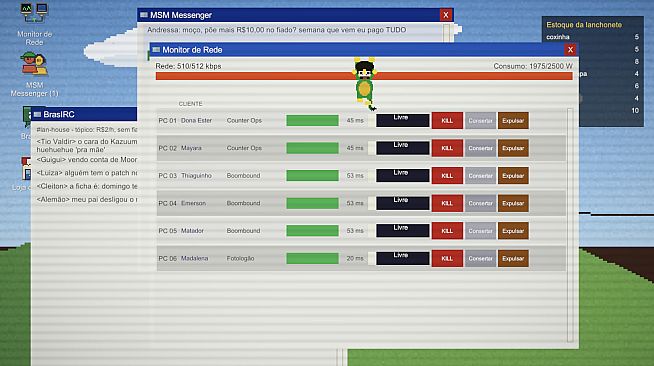Open the Monitor de Rede desktop icon
The width and height of the screenshot is (654, 366).
(x=34, y=24)
